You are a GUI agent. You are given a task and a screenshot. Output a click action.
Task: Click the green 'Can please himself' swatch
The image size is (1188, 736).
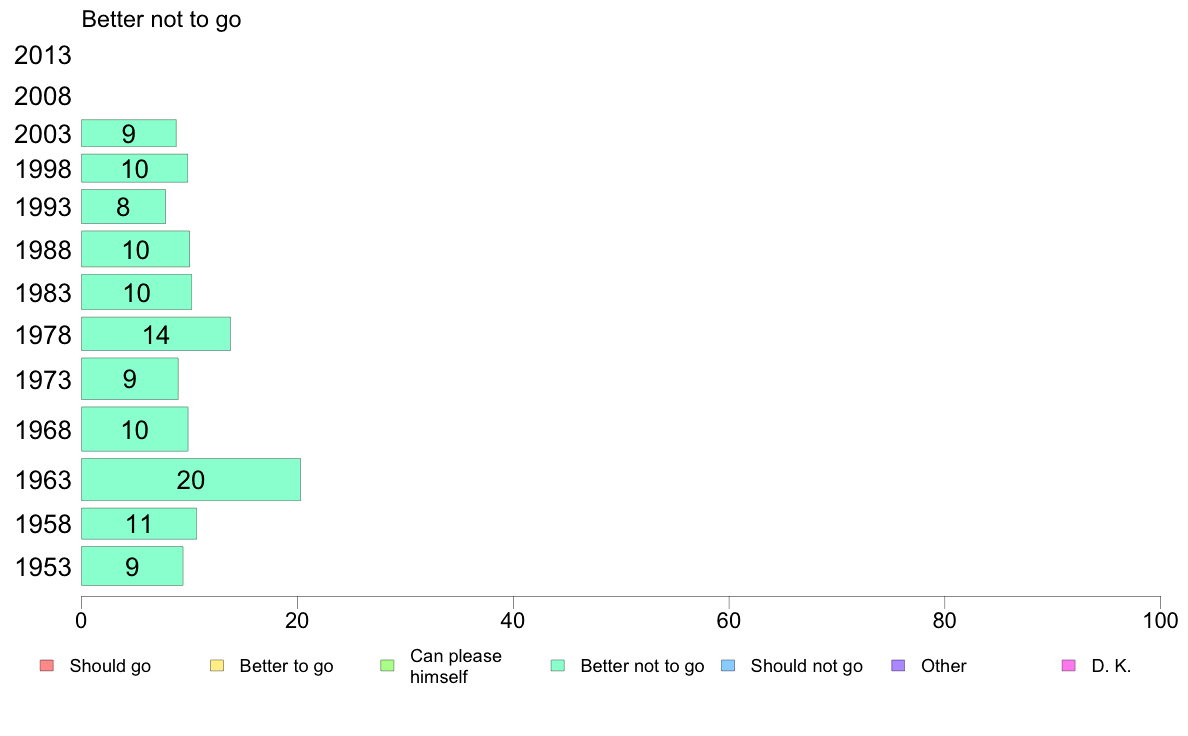pyautogui.click(x=387, y=666)
